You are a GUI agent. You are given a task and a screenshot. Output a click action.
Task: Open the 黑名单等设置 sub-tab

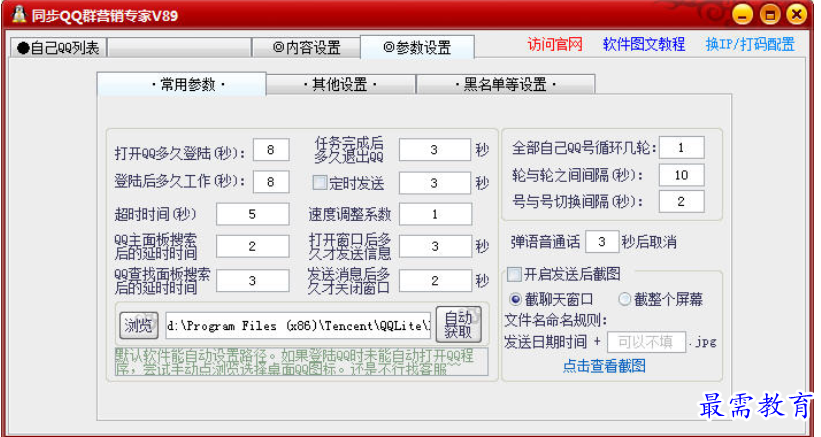coord(505,84)
